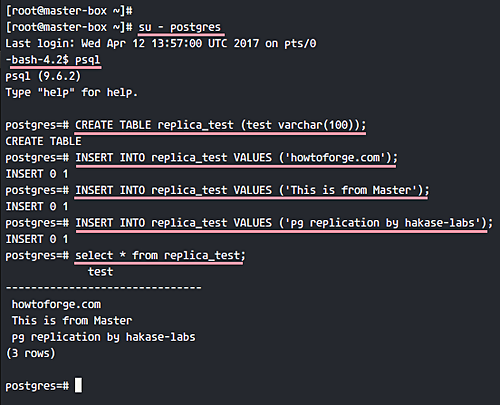Click the 'CREATE TABLE' output response line
The width and height of the screenshot is (500, 405).
[x=43, y=141]
